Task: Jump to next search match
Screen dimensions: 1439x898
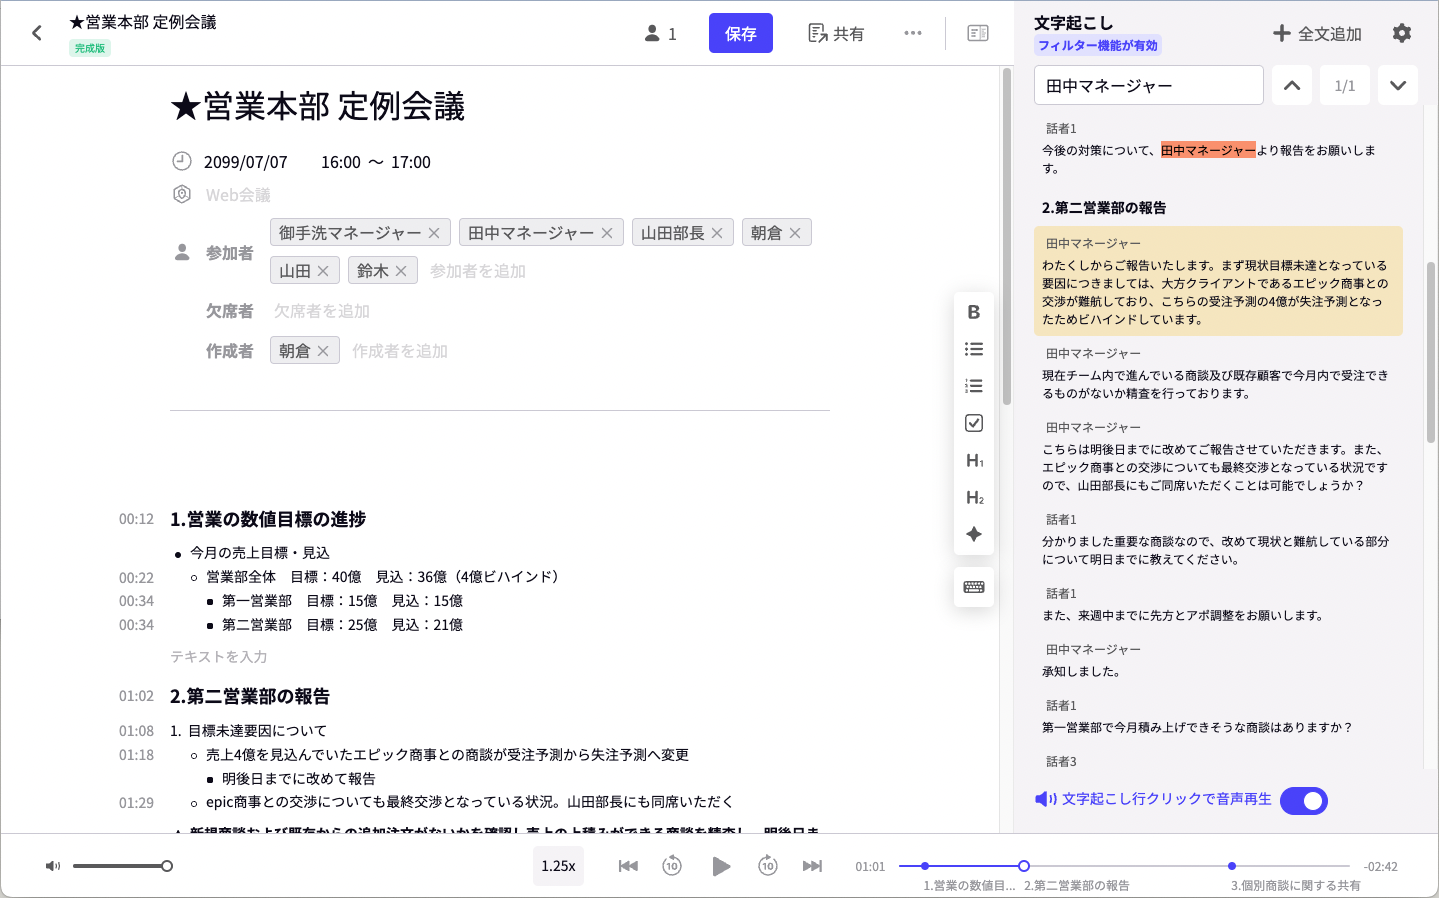Action: pyautogui.click(x=1398, y=86)
